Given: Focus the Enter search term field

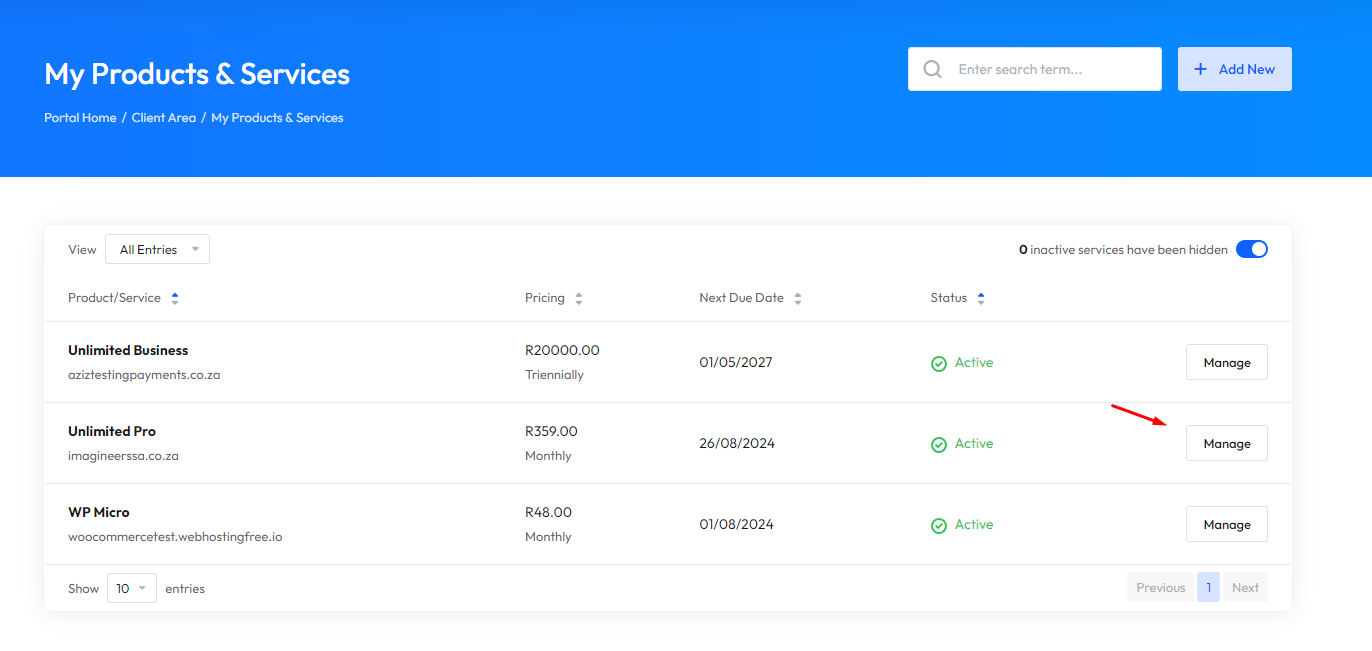Looking at the screenshot, I should 1050,69.
